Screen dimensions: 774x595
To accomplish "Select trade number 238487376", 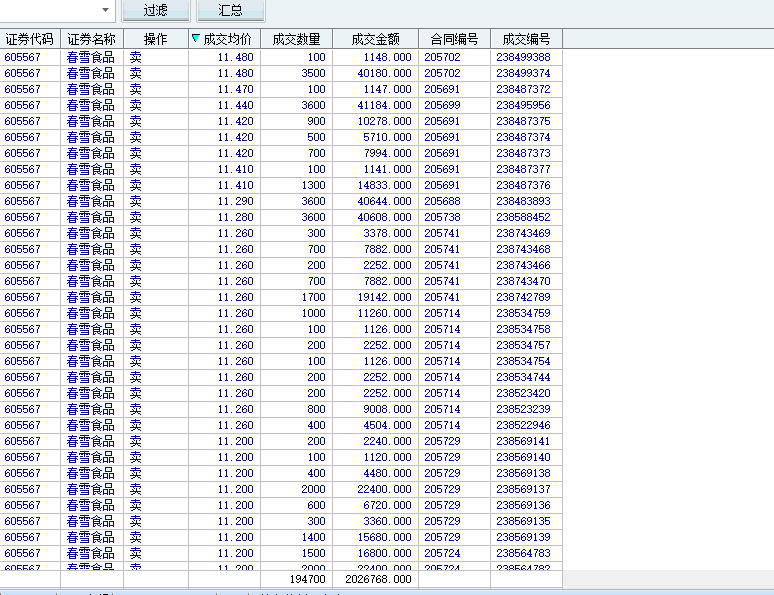I will point(523,185).
